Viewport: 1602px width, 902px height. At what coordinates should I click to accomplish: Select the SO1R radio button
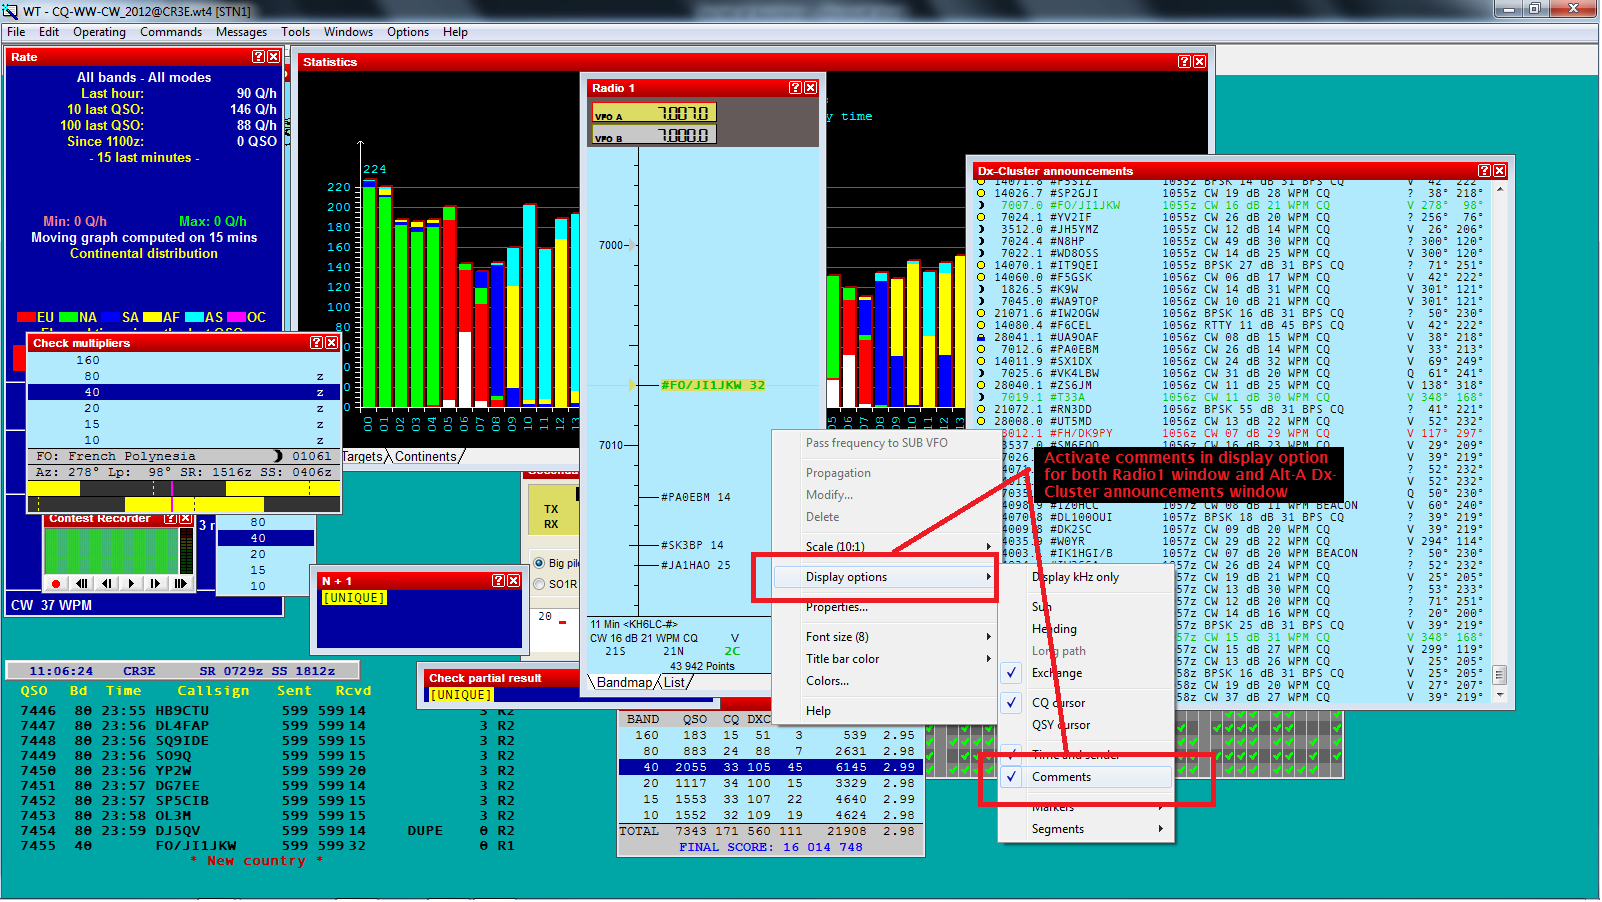(540, 584)
